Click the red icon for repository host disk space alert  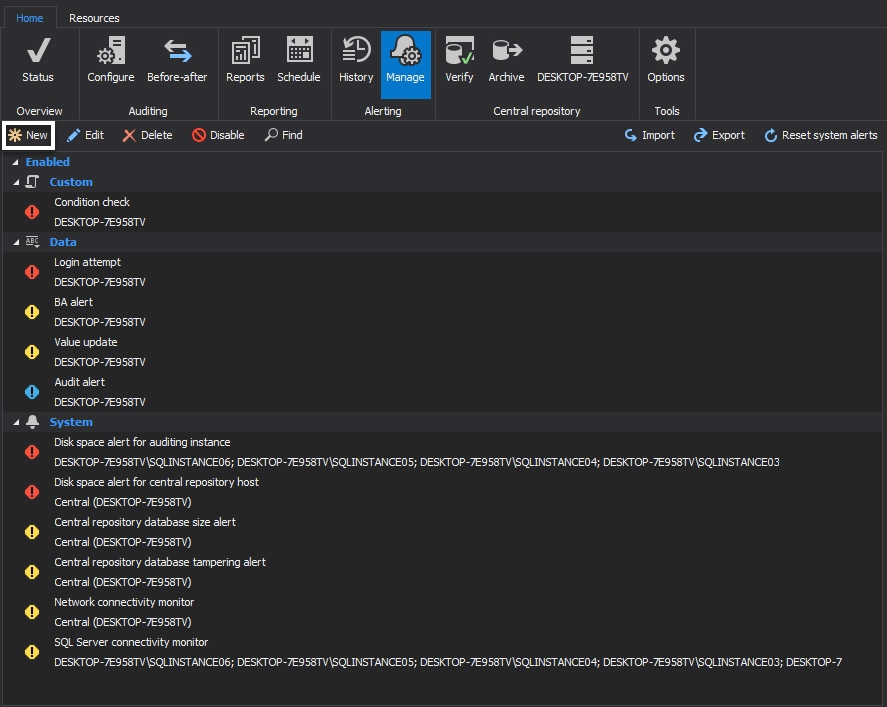coord(32,492)
